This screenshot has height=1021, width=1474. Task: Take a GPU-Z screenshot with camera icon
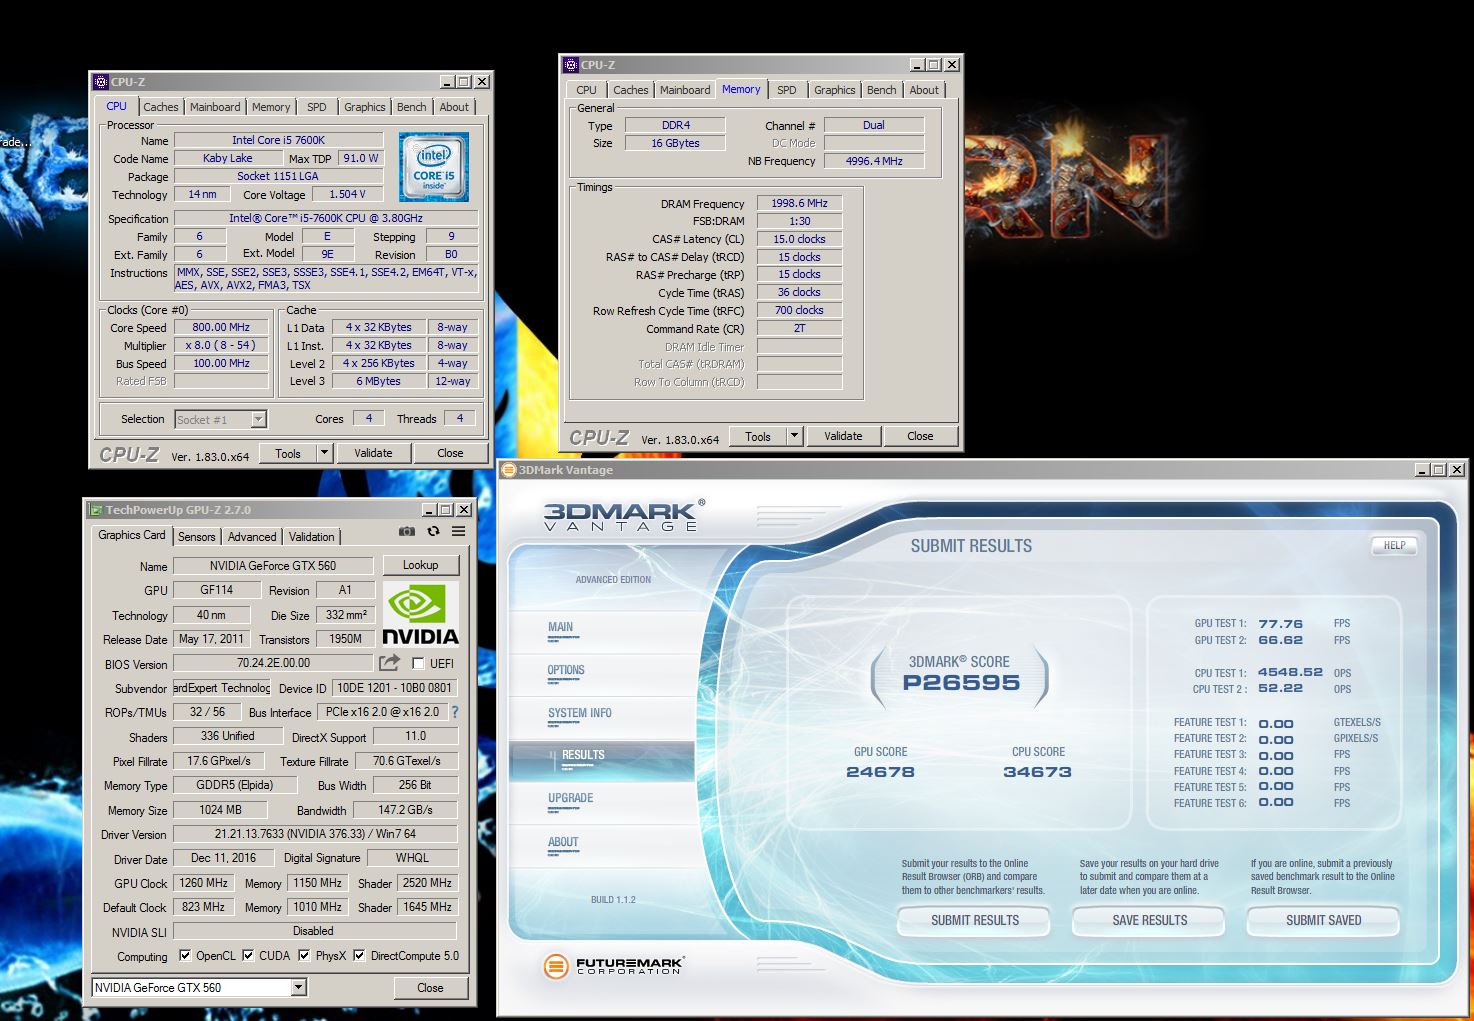(x=407, y=532)
